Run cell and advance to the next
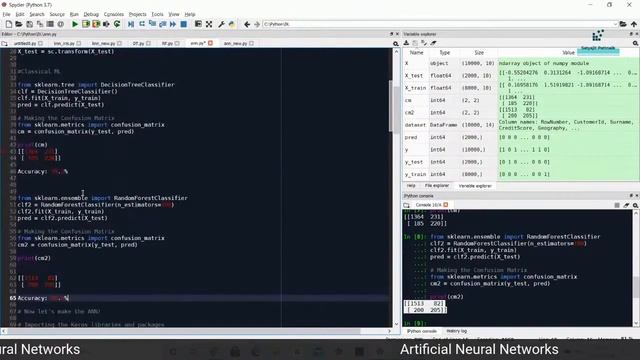The image size is (640, 360). click(96, 24)
